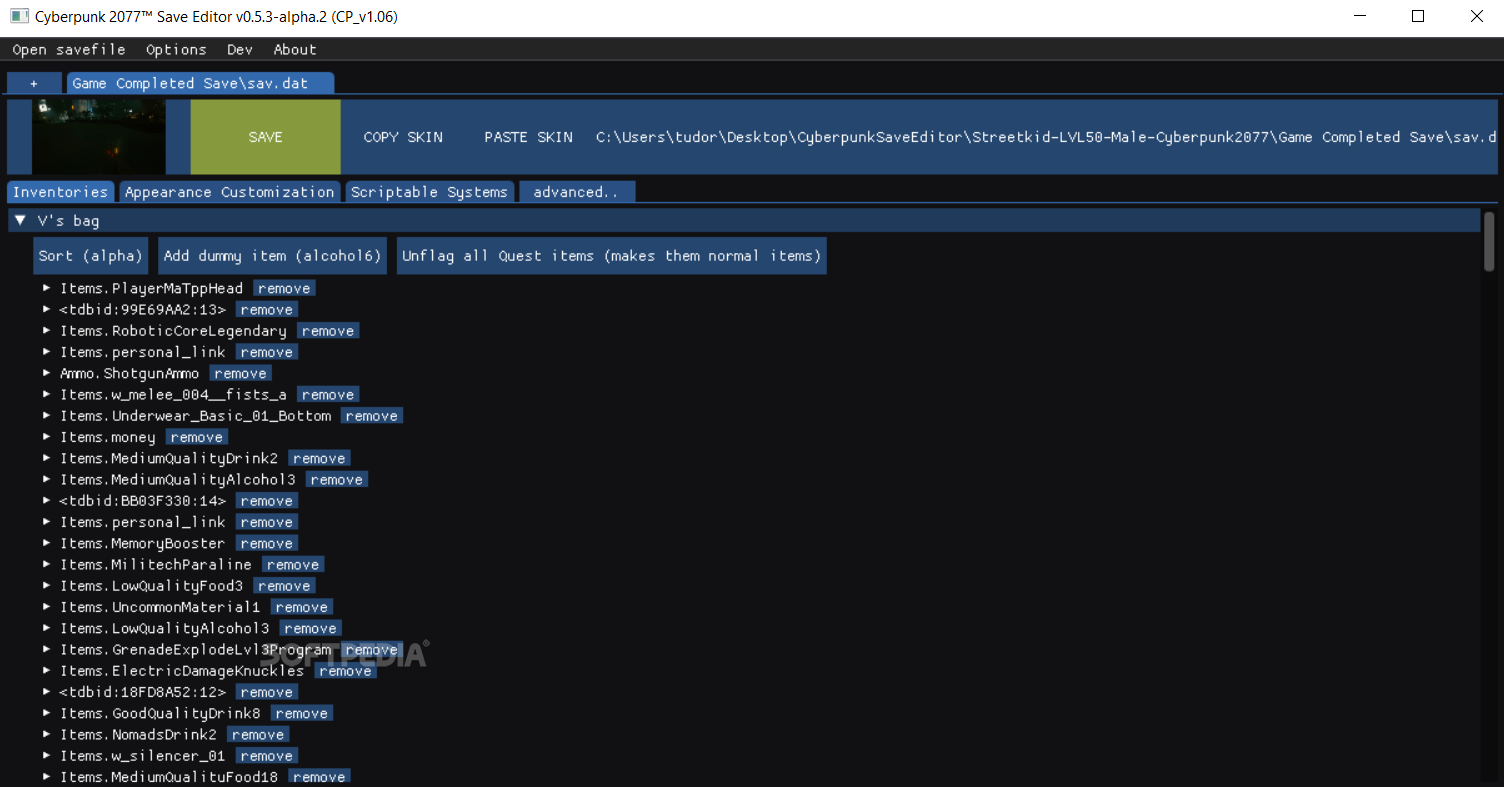Expand Items.PlayerMaTppHead tree node
This screenshot has height=787, width=1504.
[x=47, y=288]
